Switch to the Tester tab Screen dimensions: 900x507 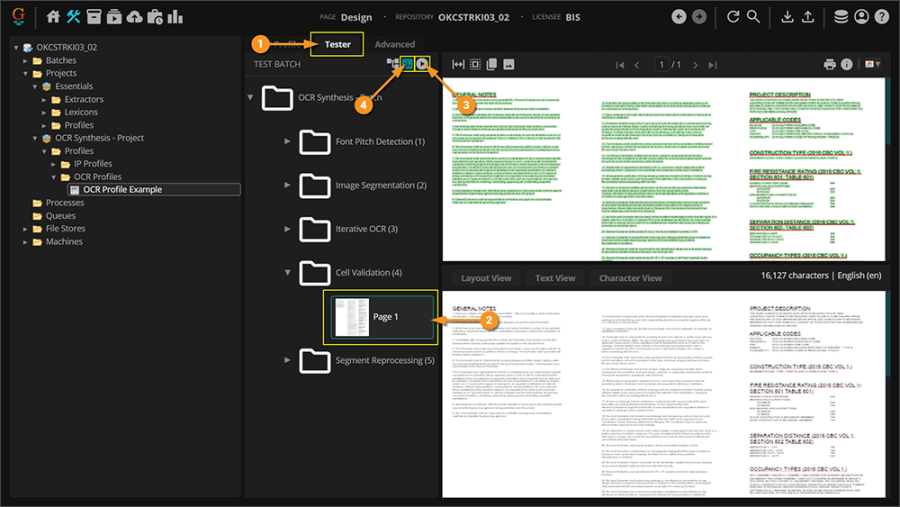[337, 44]
